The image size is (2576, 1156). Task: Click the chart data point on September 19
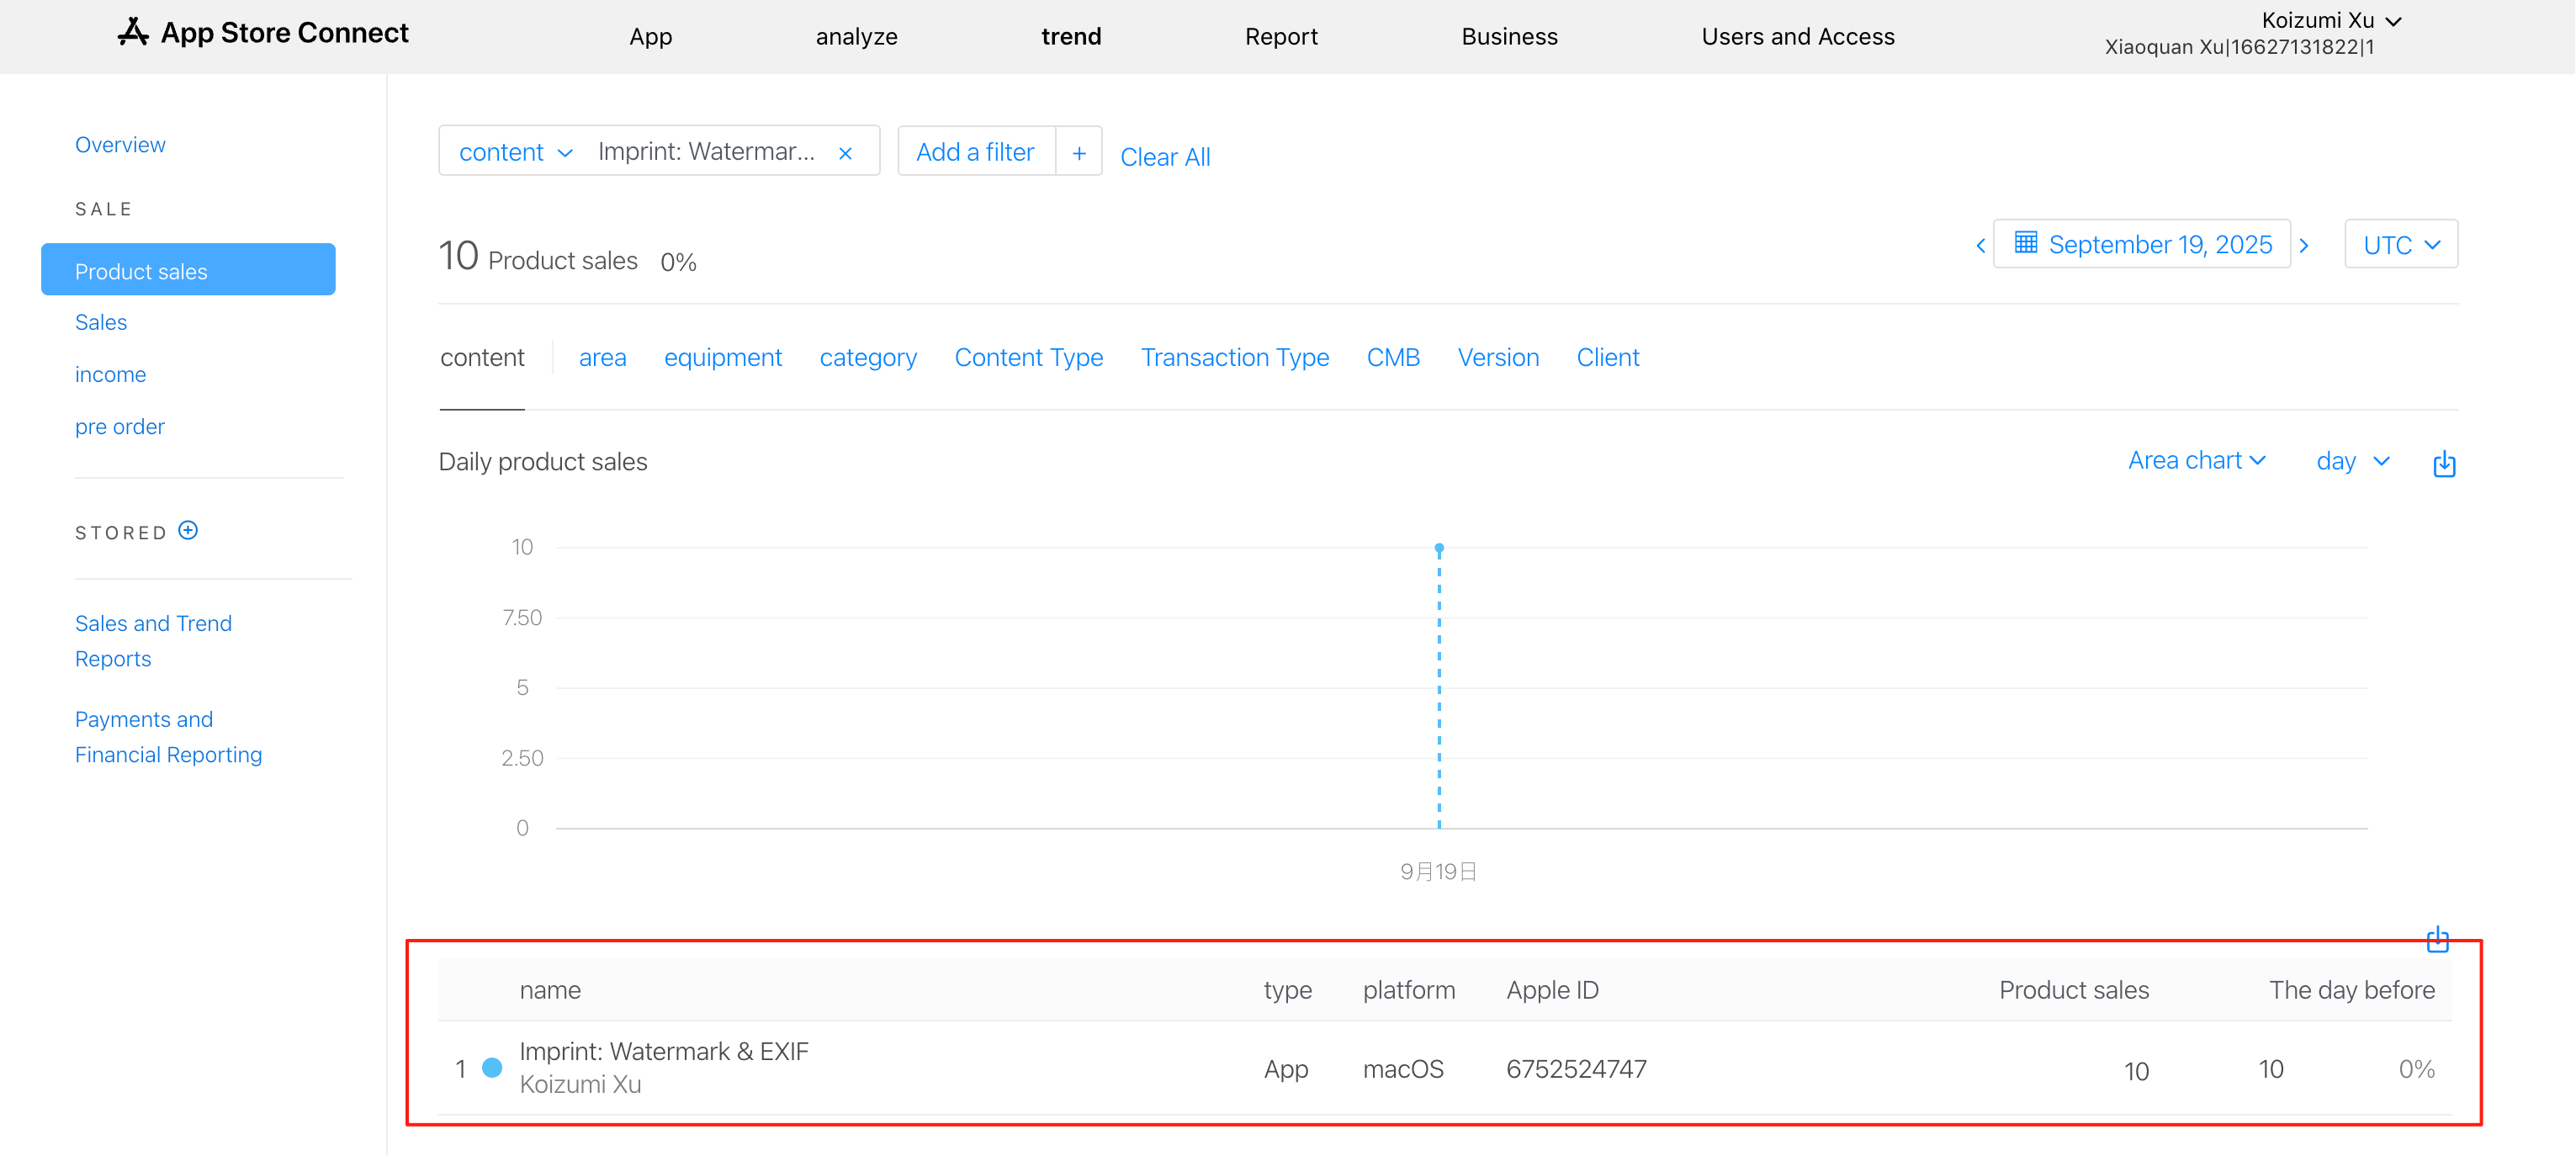1438,549
